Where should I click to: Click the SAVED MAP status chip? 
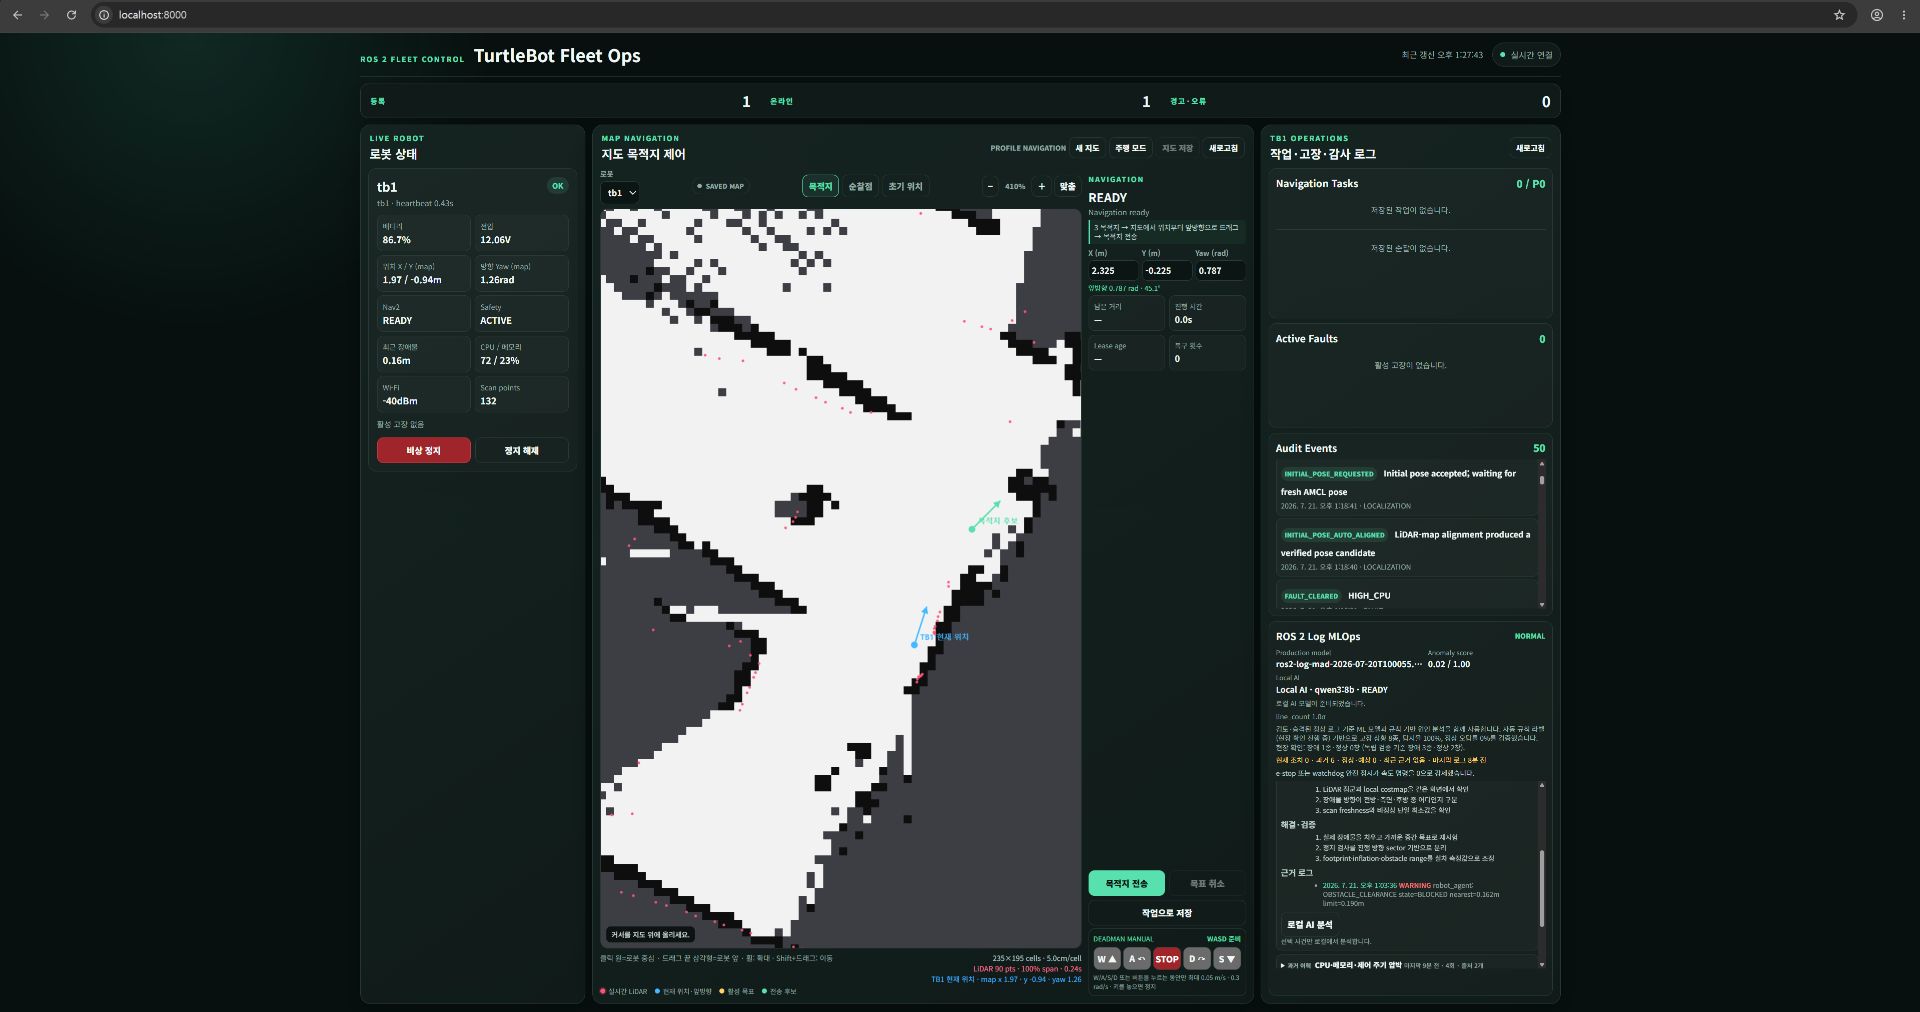pyautogui.click(x=721, y=186)
